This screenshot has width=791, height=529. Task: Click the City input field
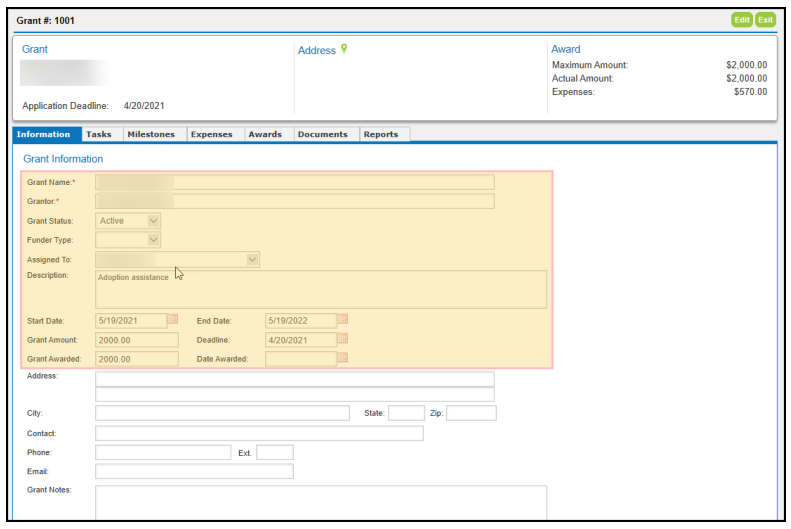222,413
